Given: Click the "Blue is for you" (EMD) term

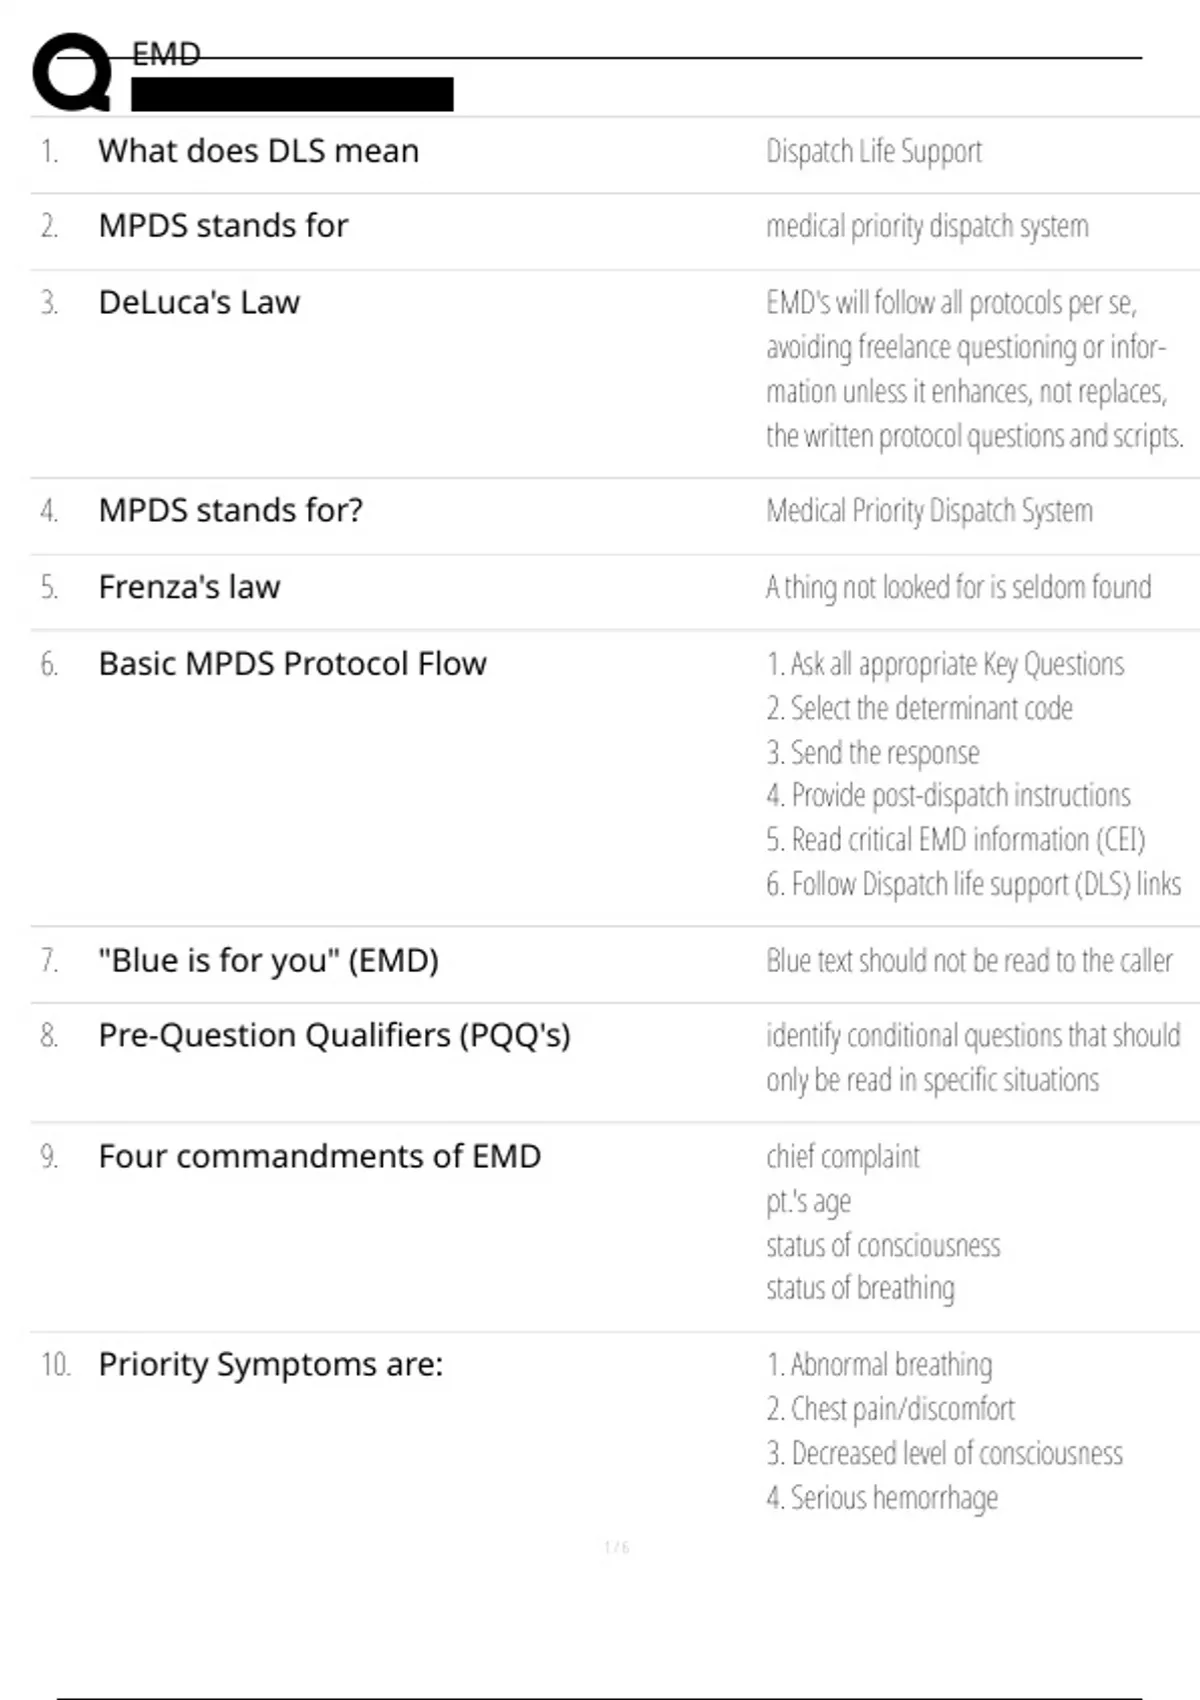Looking at the screenshot, I should coord(268,960).
